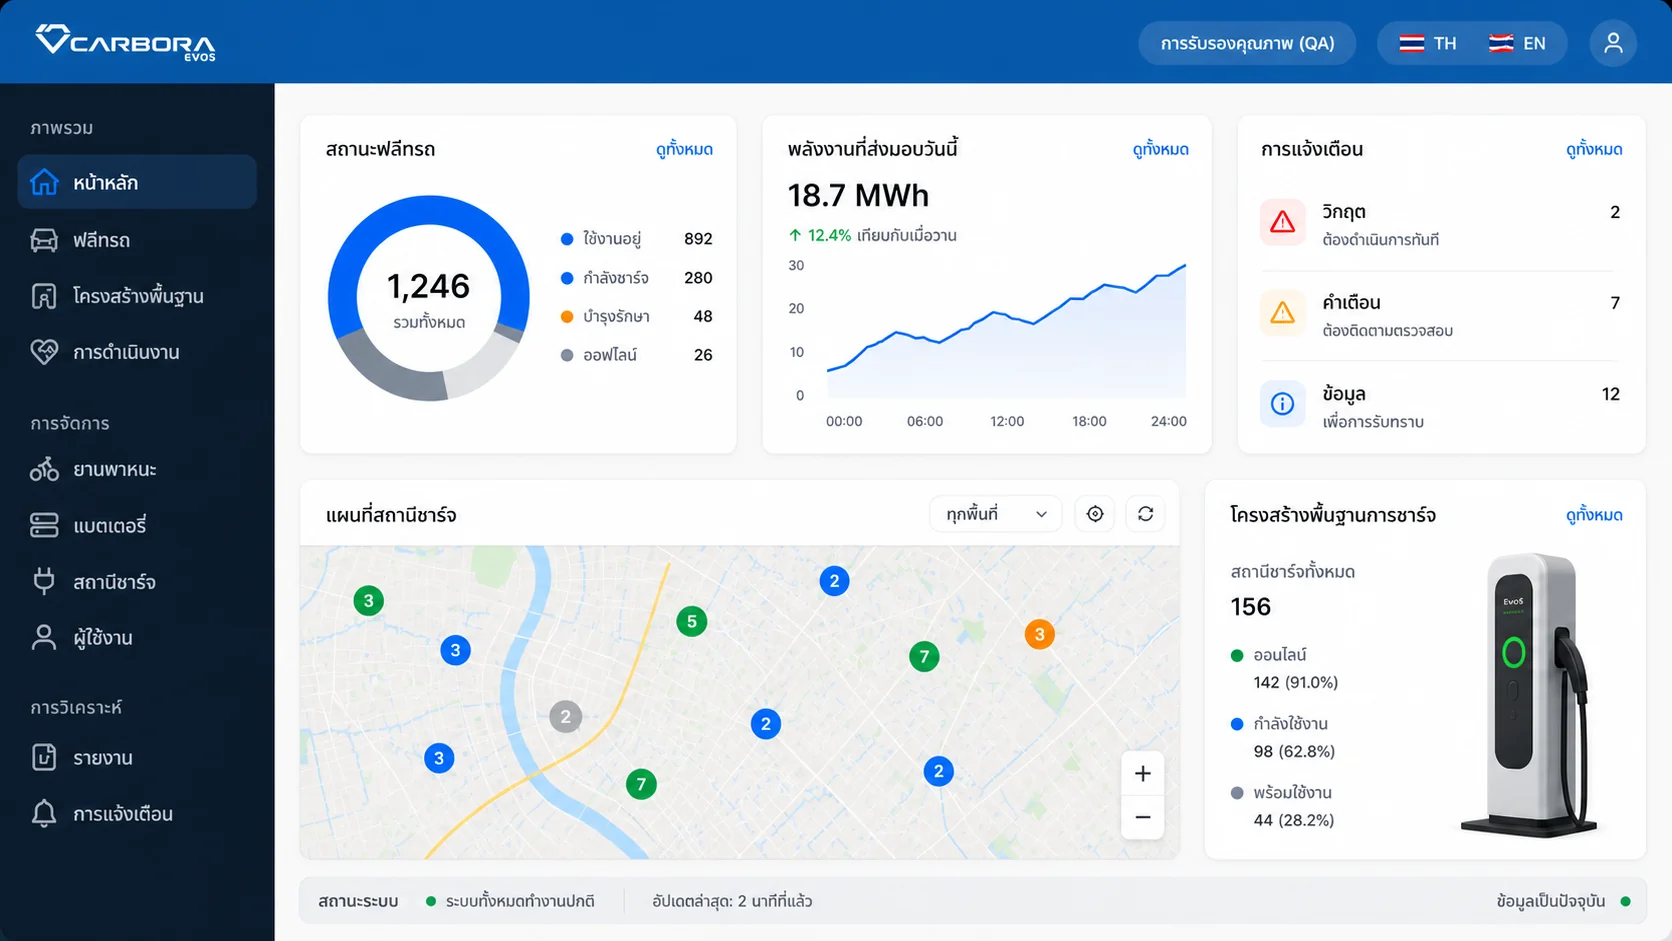The image size is (1672, 941).
Task: Click the การรับรองคุณภาพ (QA) button
Action: (1247, 44)
